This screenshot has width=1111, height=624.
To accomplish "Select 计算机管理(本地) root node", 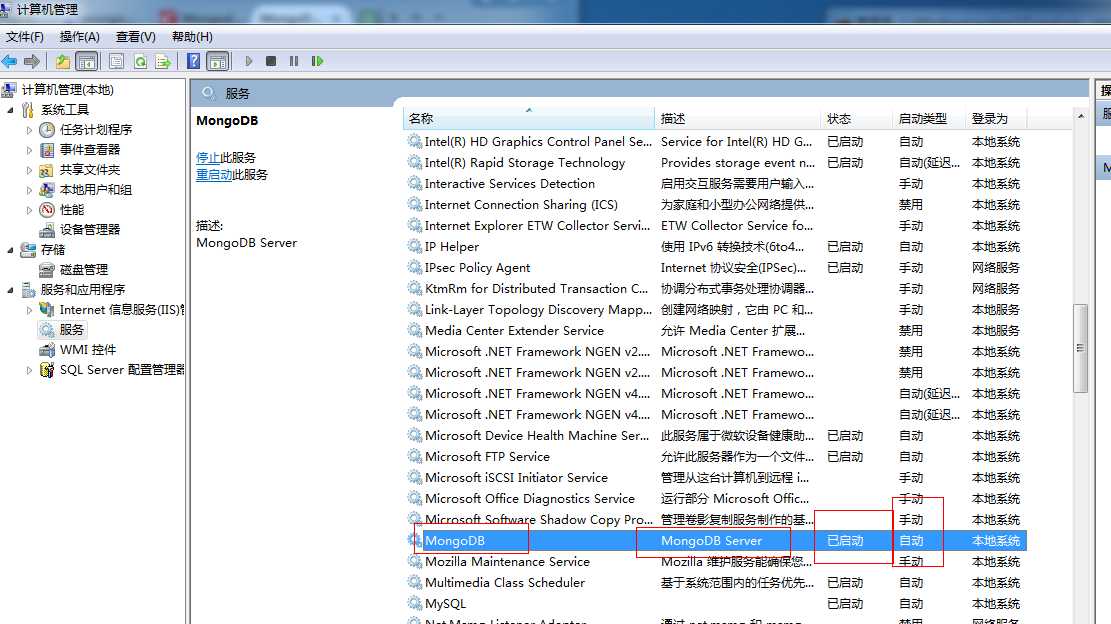I will (x=67, y=90).
